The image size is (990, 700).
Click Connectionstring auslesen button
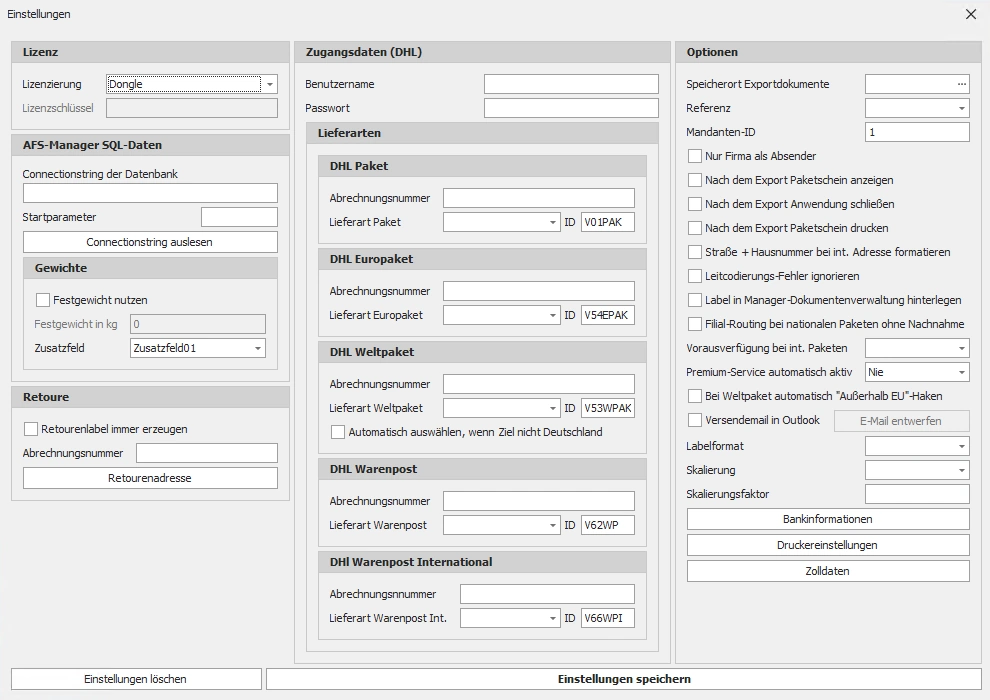point(150,242)
